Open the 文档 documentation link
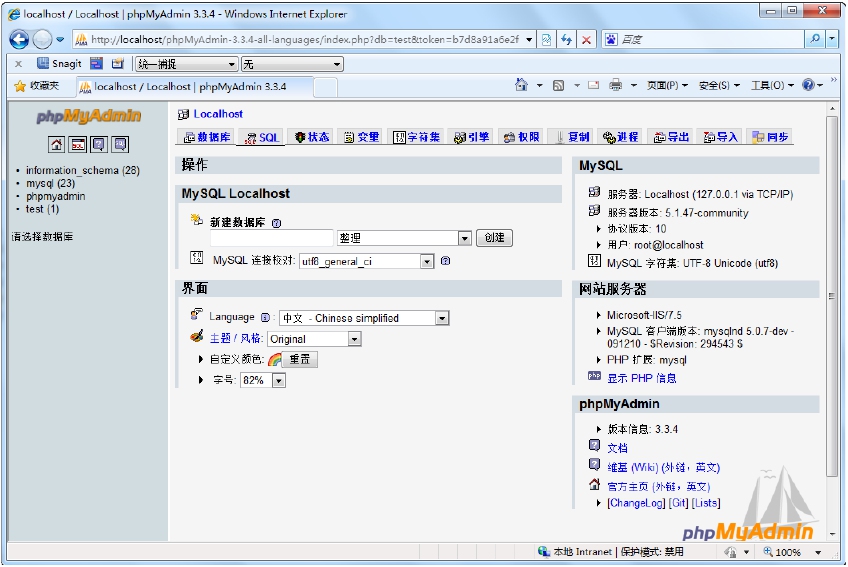848x567 pixels. (618, 448)
